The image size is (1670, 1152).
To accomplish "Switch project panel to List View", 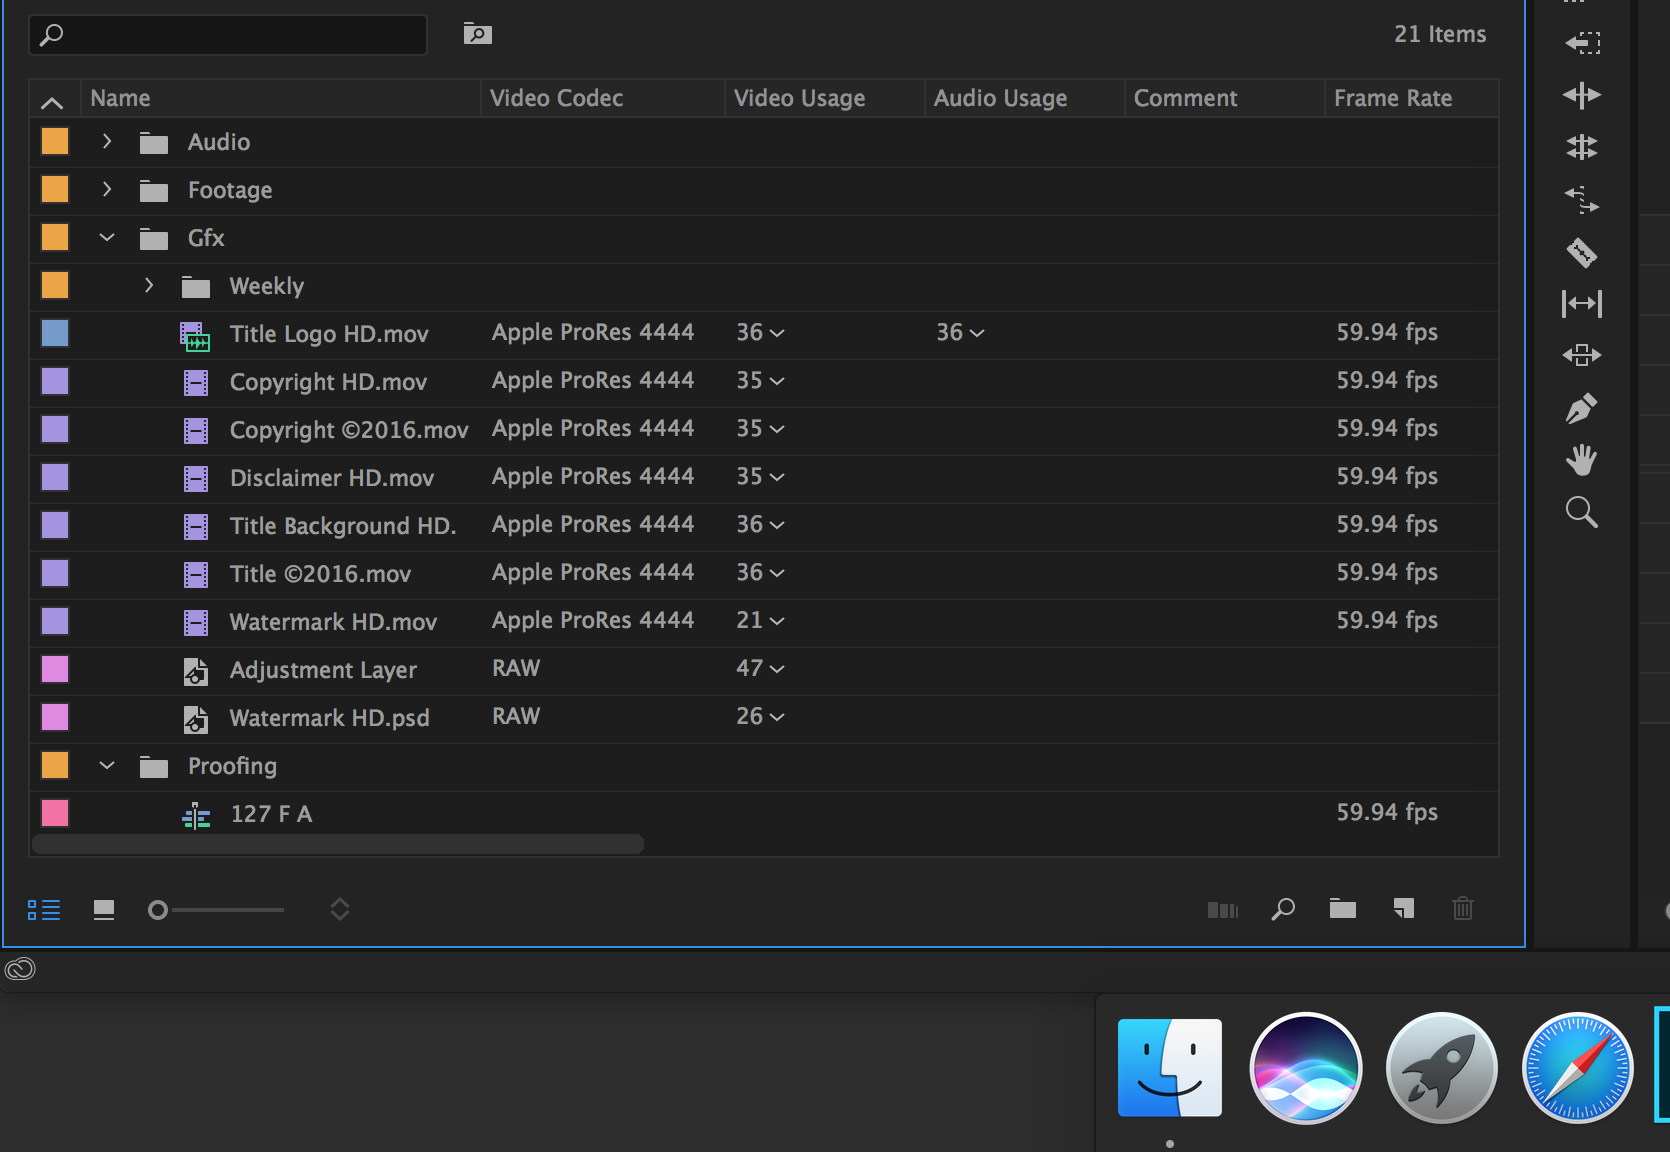I will click(x=44, y=910).
